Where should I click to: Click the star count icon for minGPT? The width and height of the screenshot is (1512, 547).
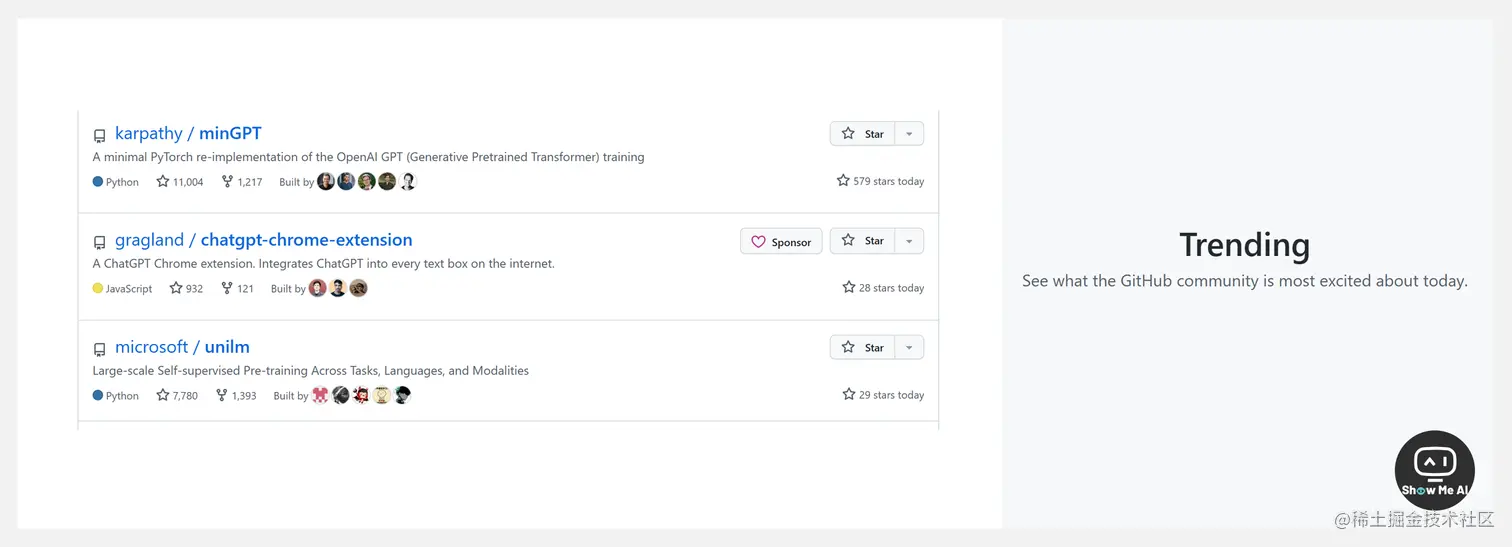163,182
